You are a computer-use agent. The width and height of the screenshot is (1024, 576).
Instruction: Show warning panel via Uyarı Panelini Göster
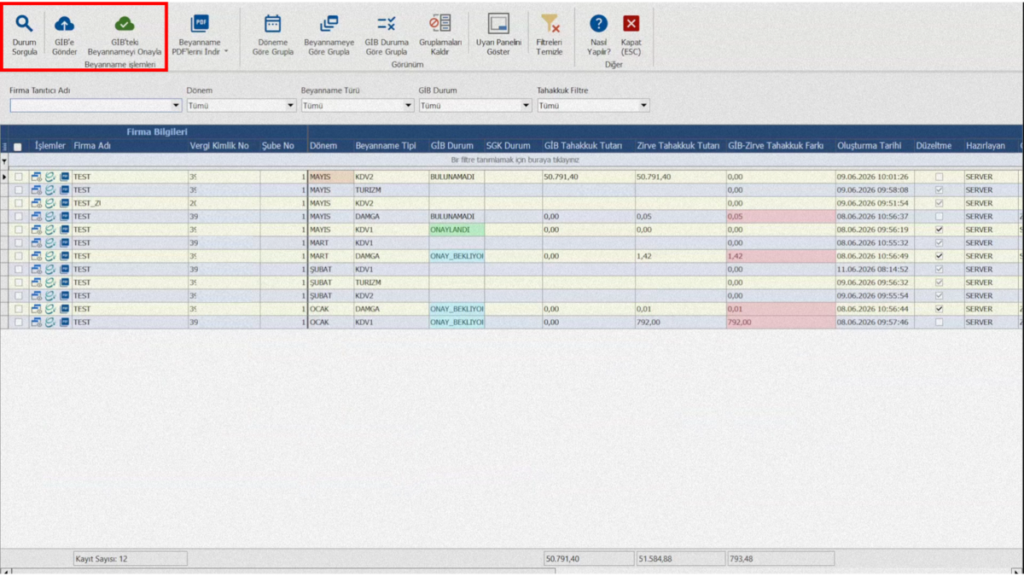coord(498,35)
